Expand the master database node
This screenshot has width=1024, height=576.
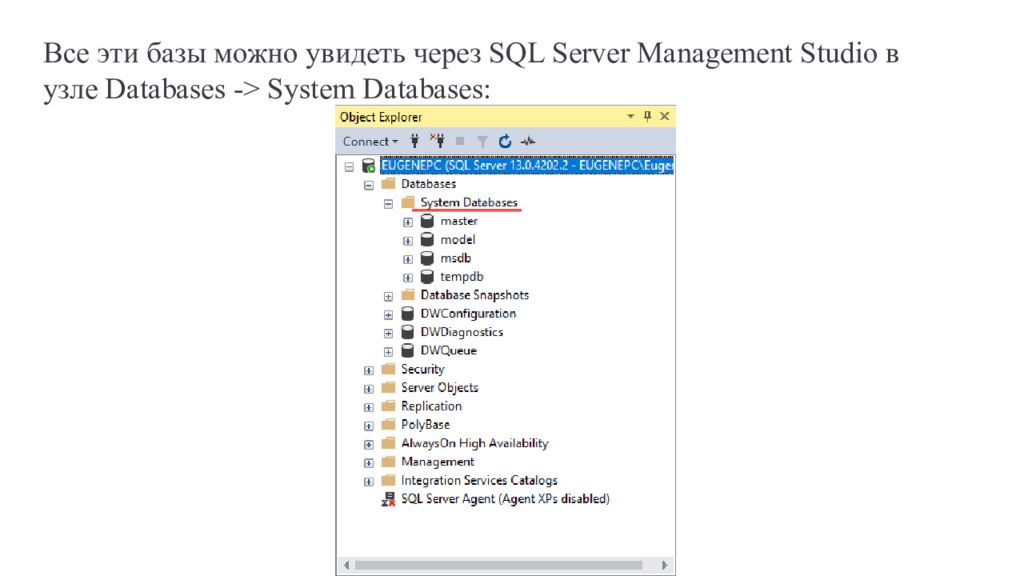(x=408, y=222)
